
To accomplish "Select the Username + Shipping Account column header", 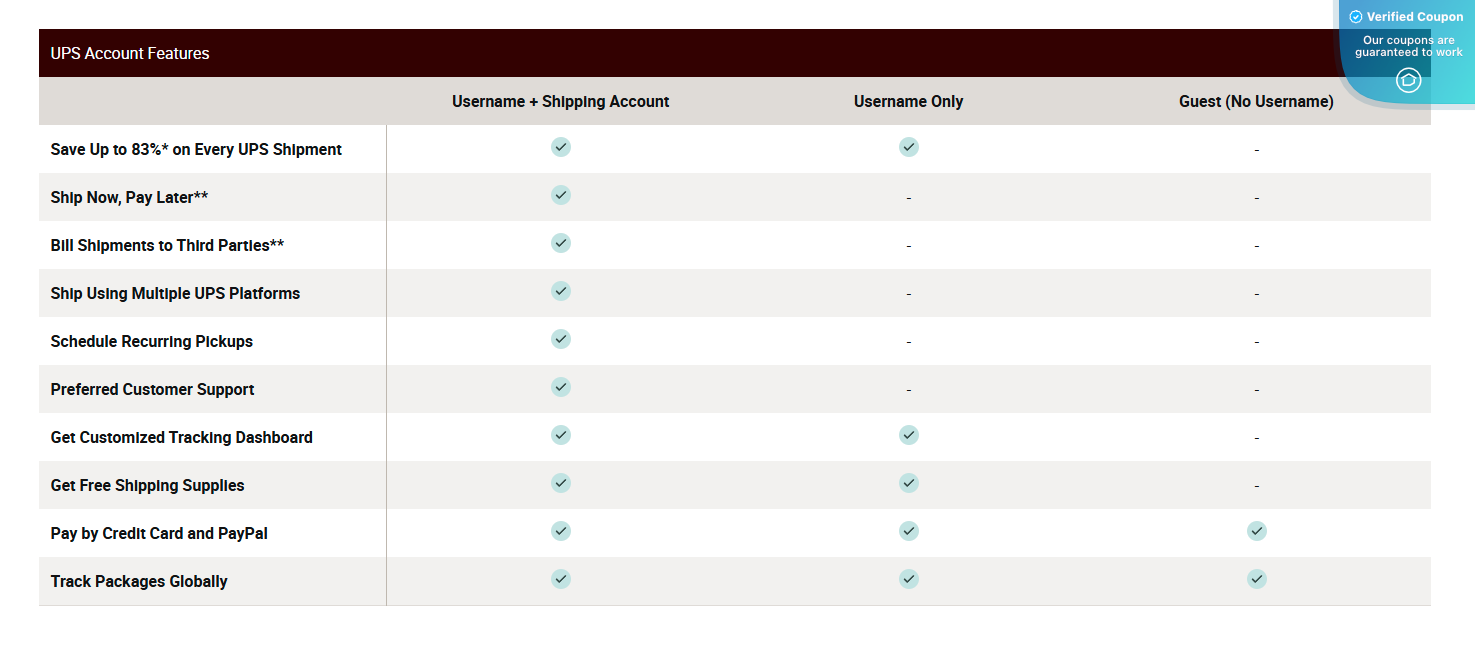I will (x=560, y=102).
